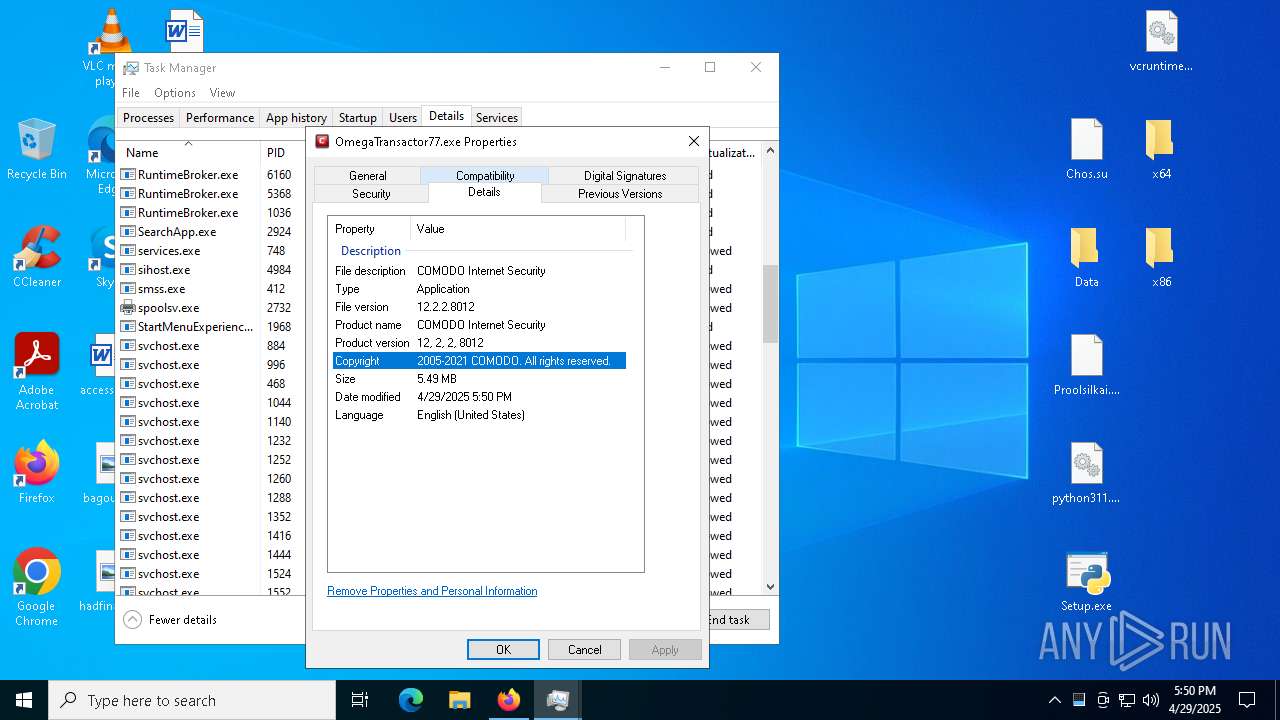Switch to the Performance tab
Image resolution: width=1280 pixels, height=720 pixels.
(x=220, y=118)
